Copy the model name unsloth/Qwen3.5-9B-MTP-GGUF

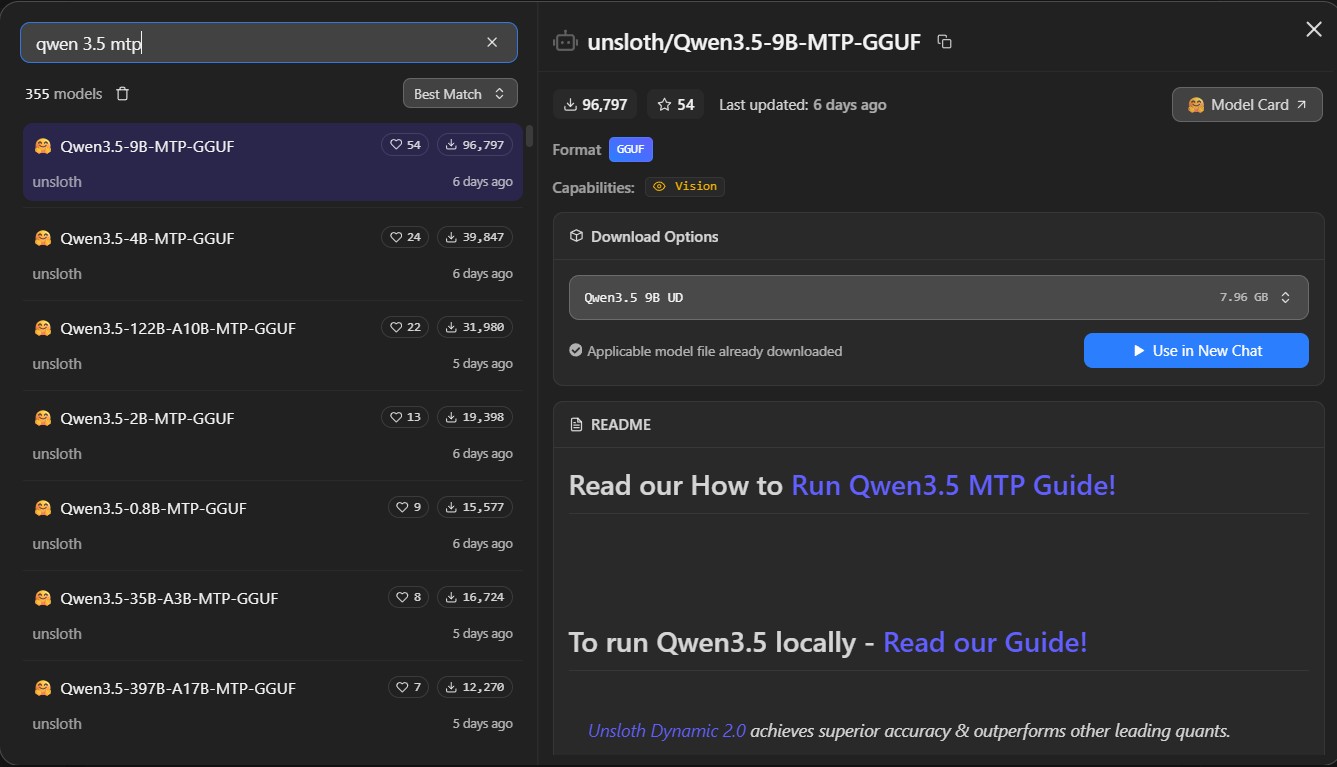(944, 42)
